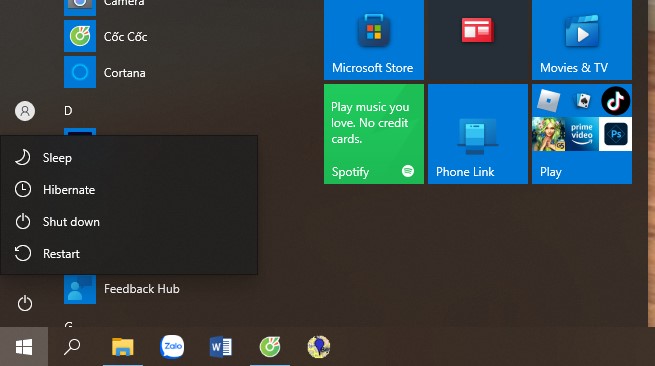
Task: Click the letter D group header
Action: [68, 111]
